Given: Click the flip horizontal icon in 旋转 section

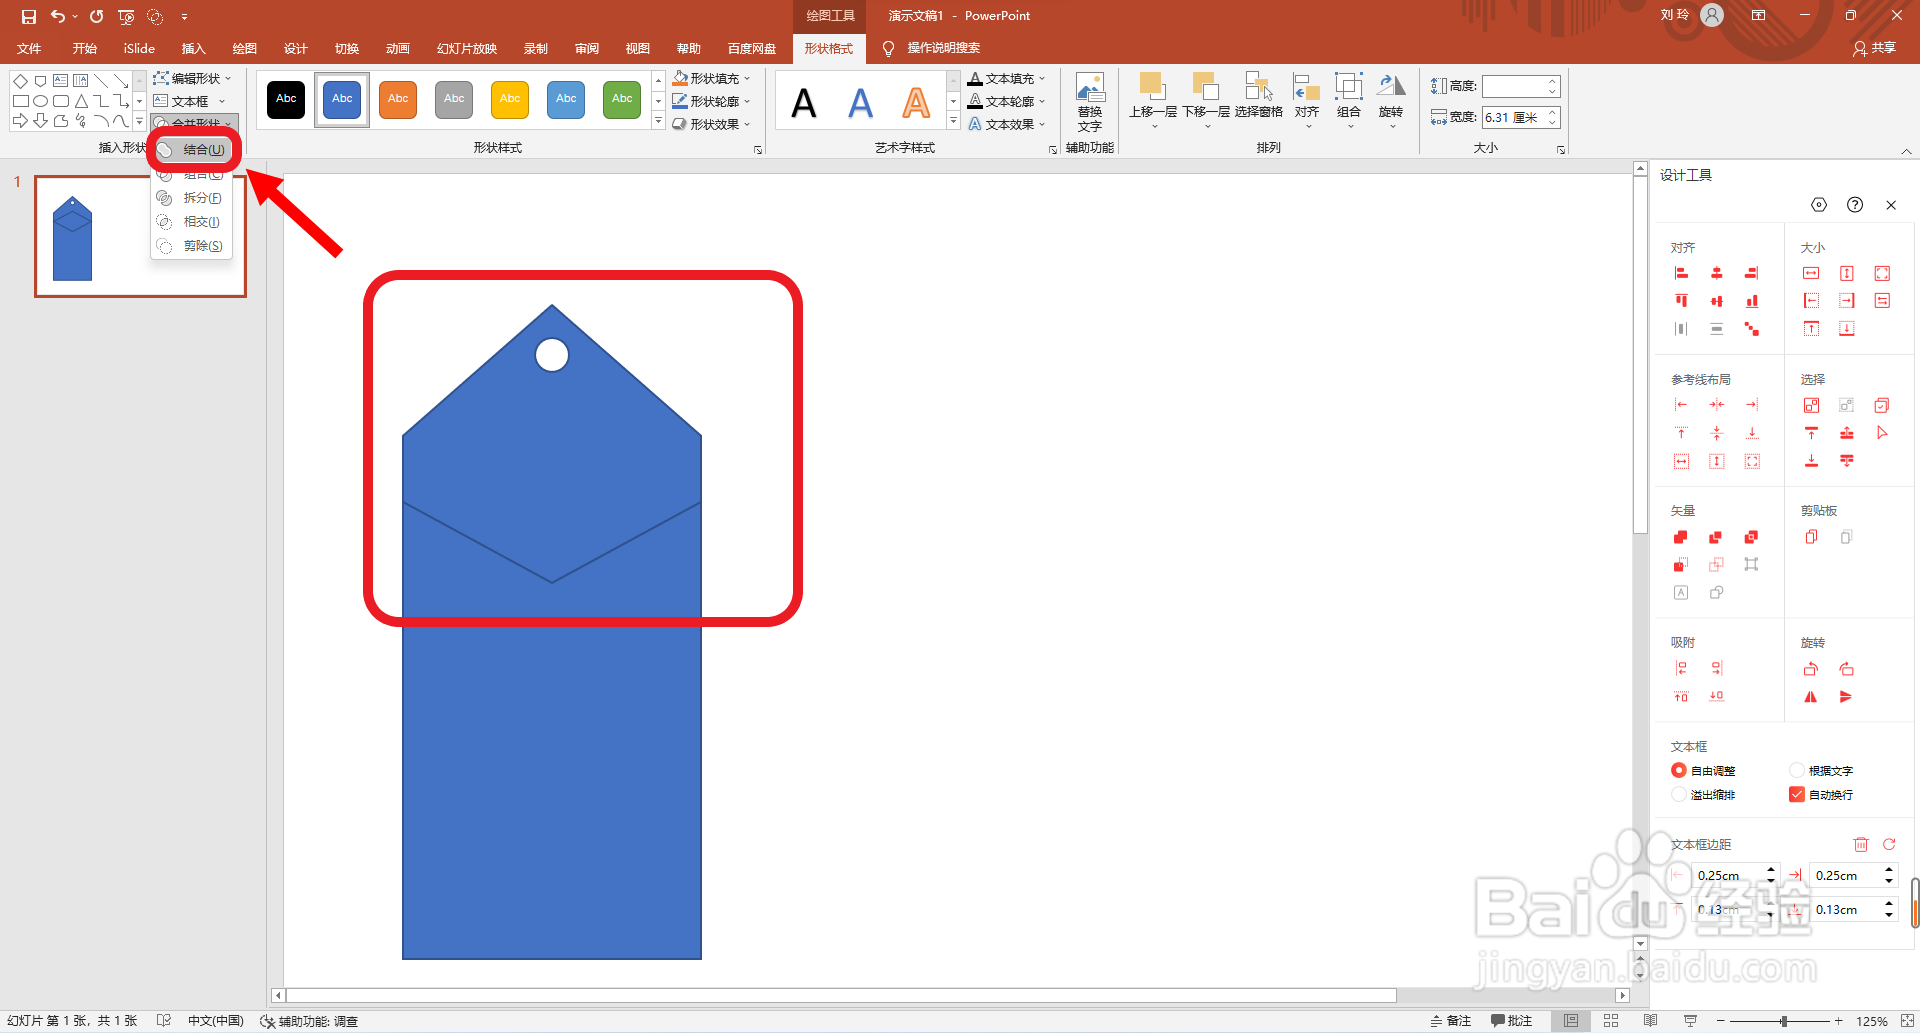Looking at the screenshot, I should tap(1811, 697).
